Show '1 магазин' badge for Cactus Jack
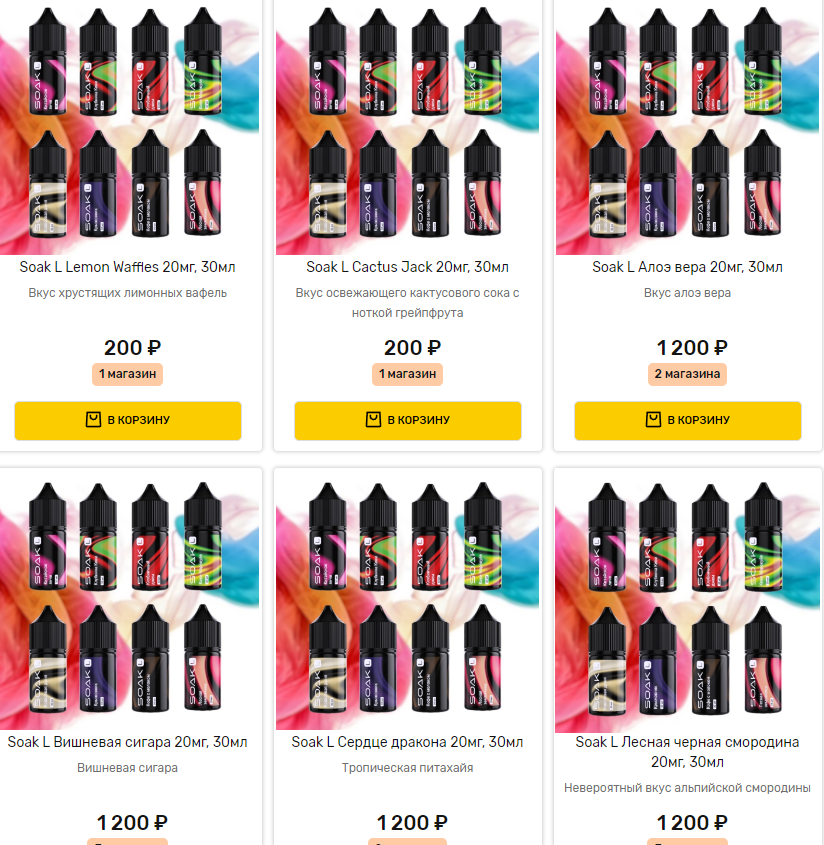The image size is (824, 845). pos(407,374)
